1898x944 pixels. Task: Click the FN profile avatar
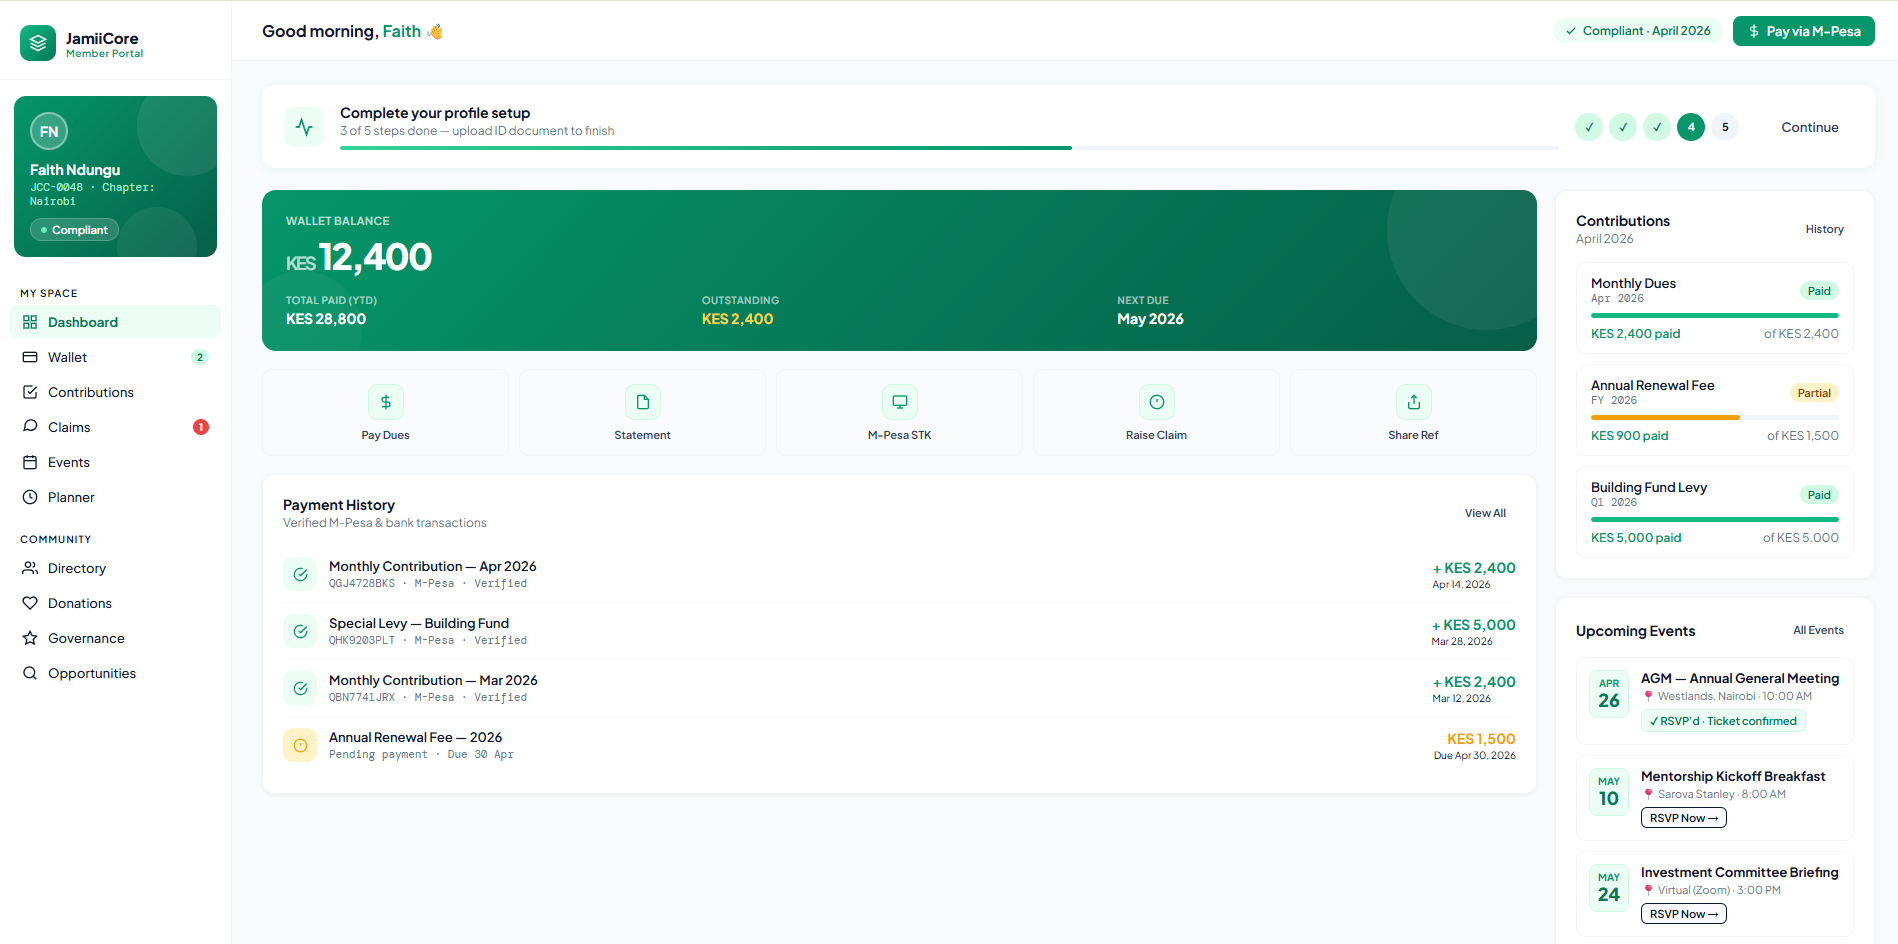pos(49,132)
